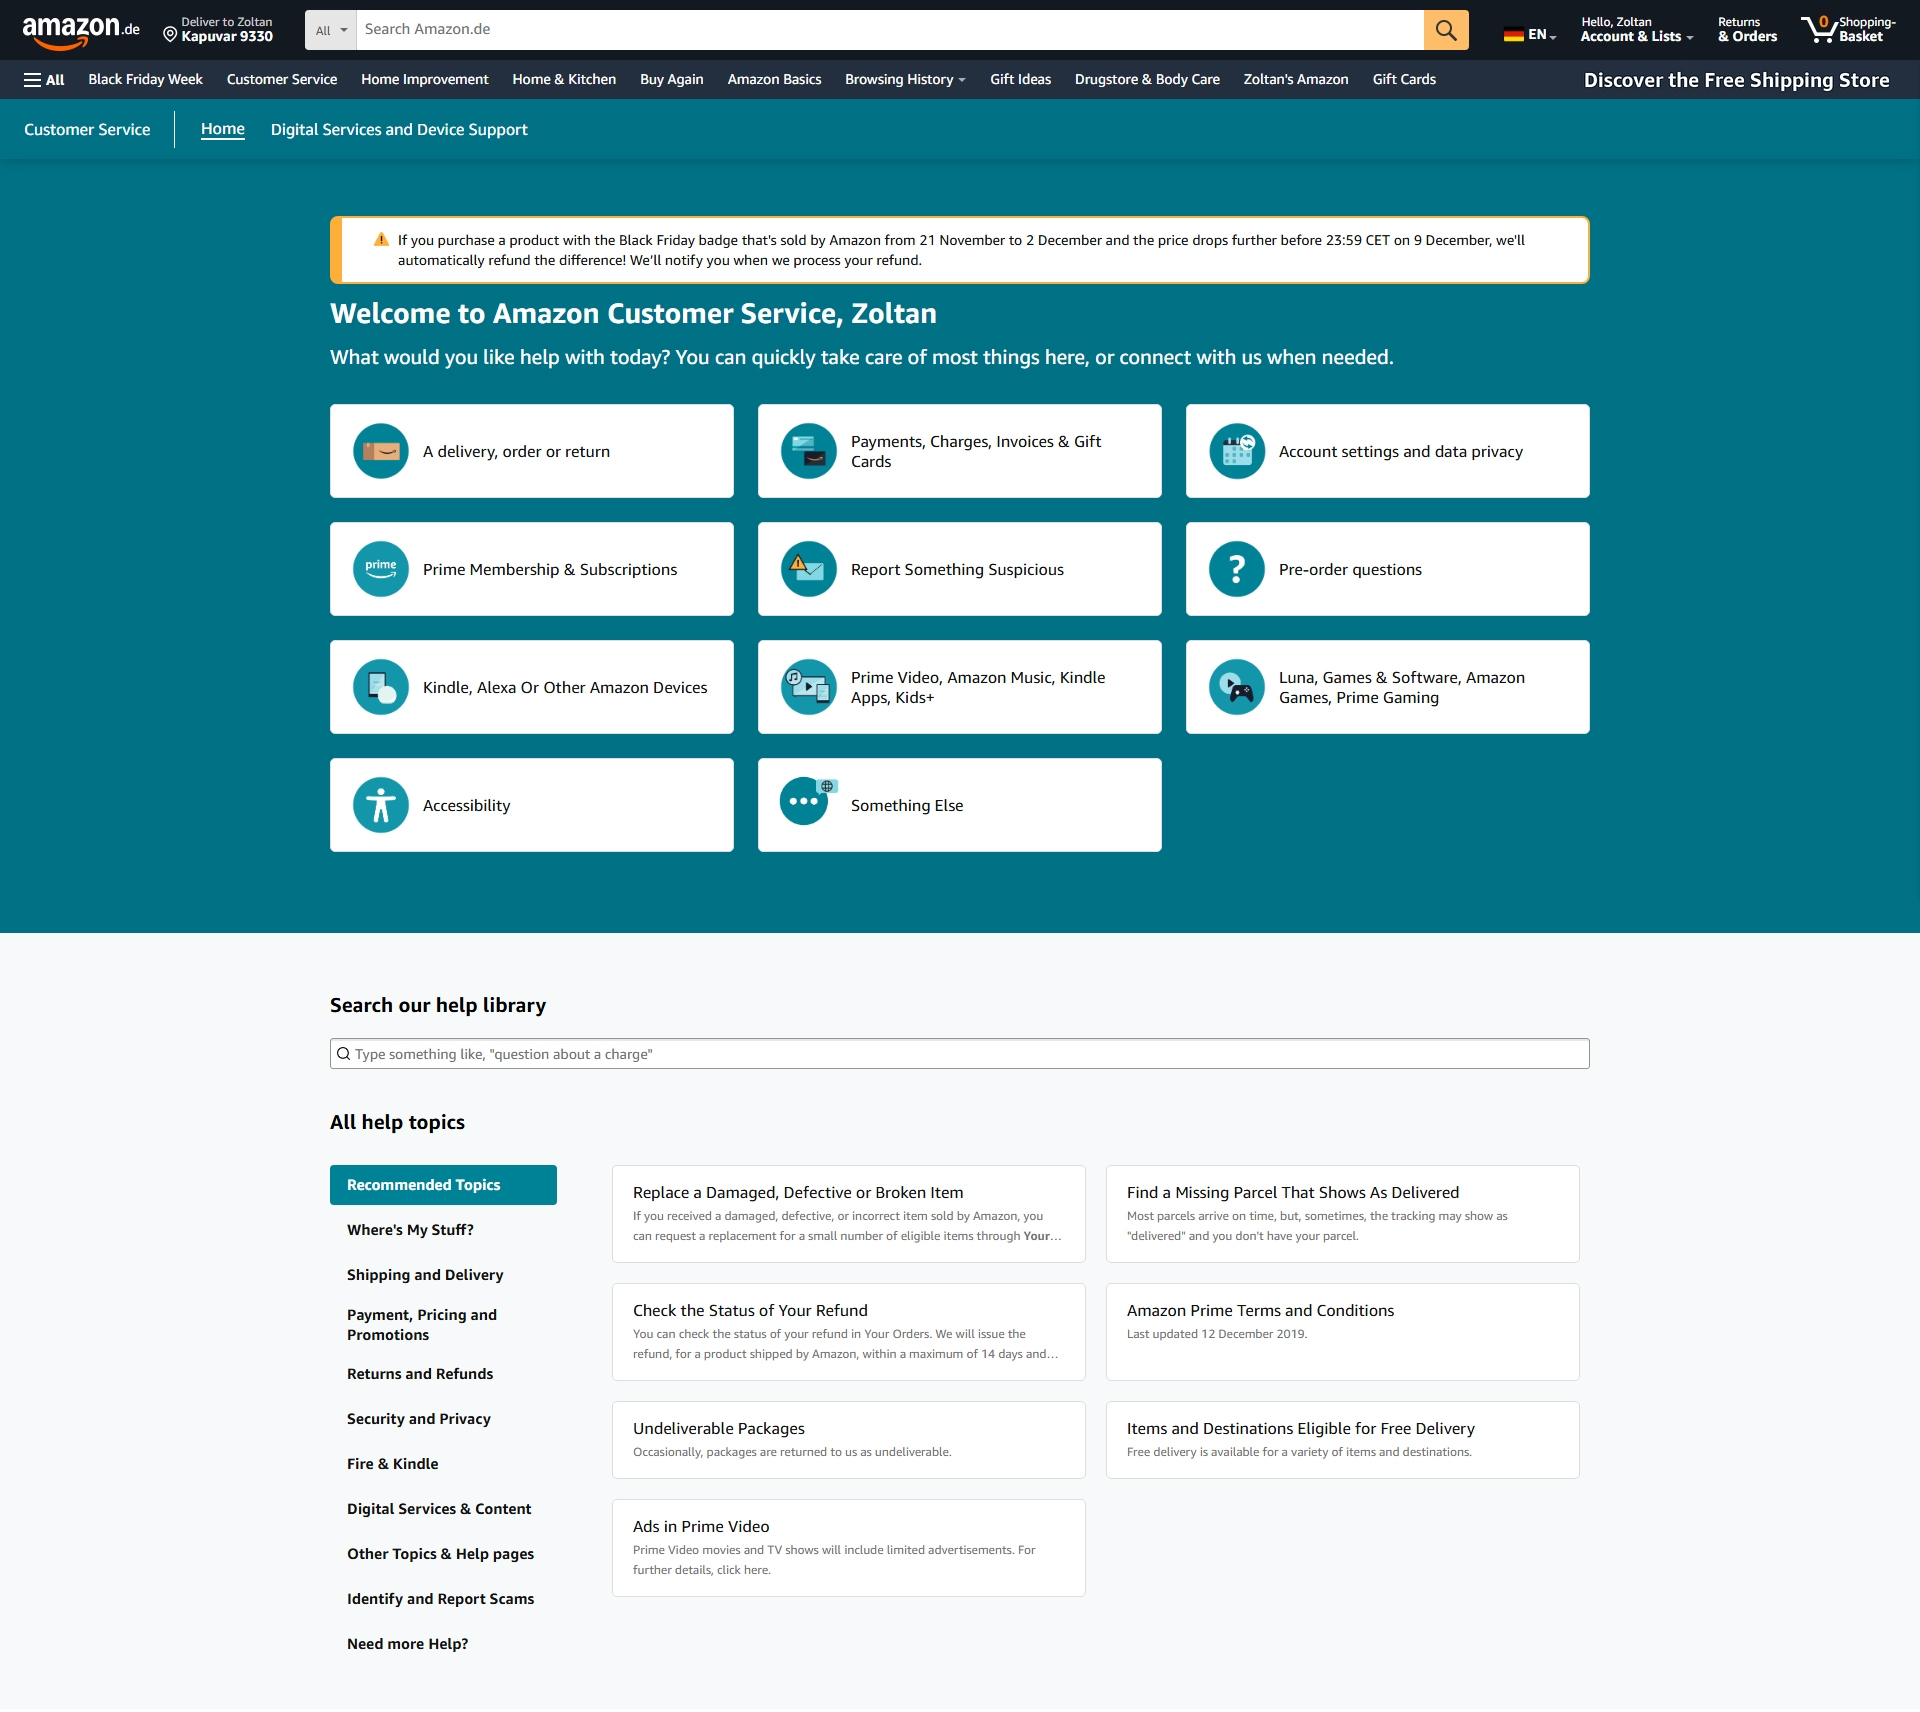Screen dimensions: 1920x1712
Task: Click the German flag language icon
Action: tap(1513, 35)
